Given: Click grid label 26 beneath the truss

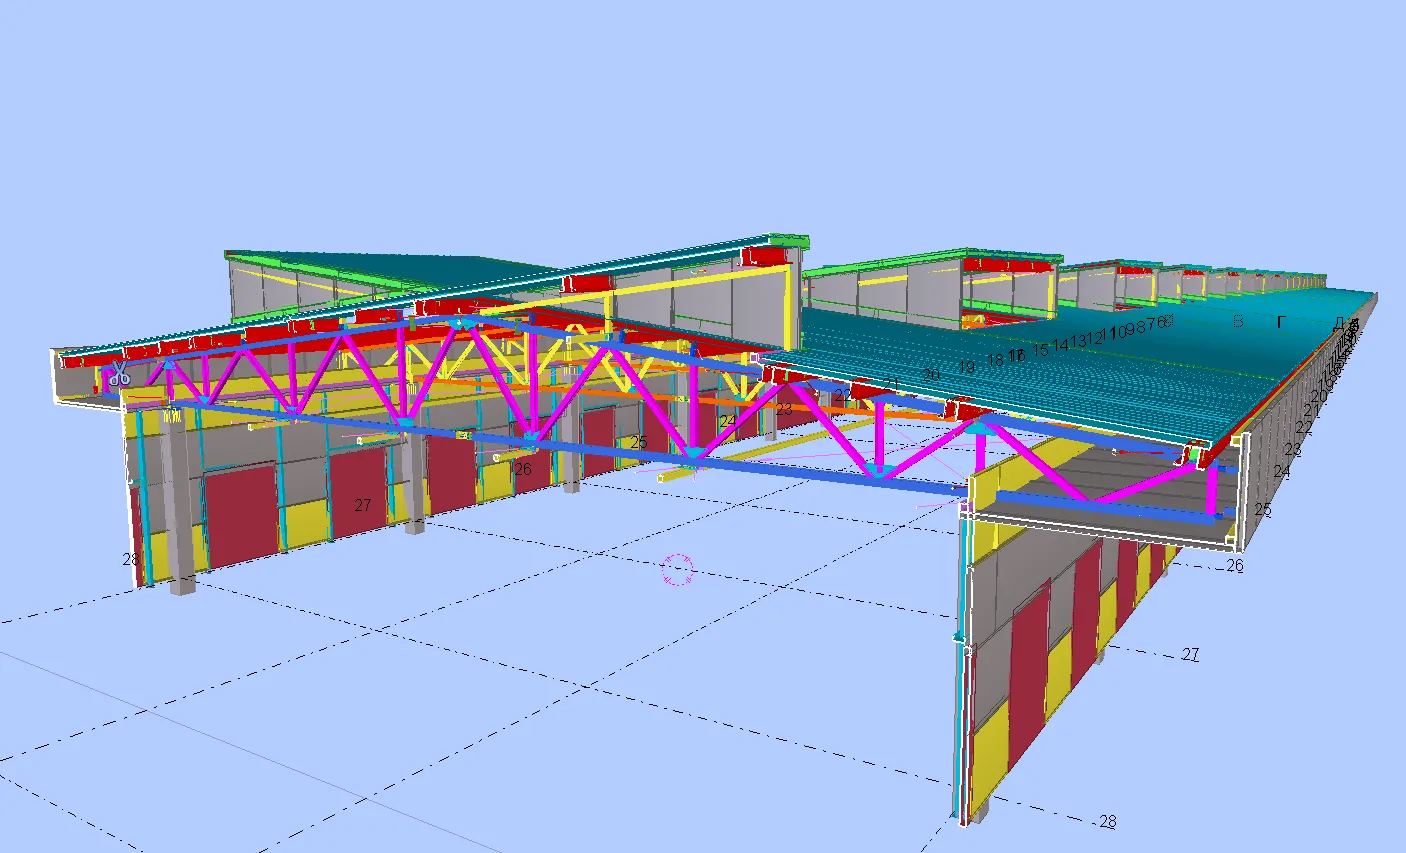Looking at the screenshot, I should (523, 468).
